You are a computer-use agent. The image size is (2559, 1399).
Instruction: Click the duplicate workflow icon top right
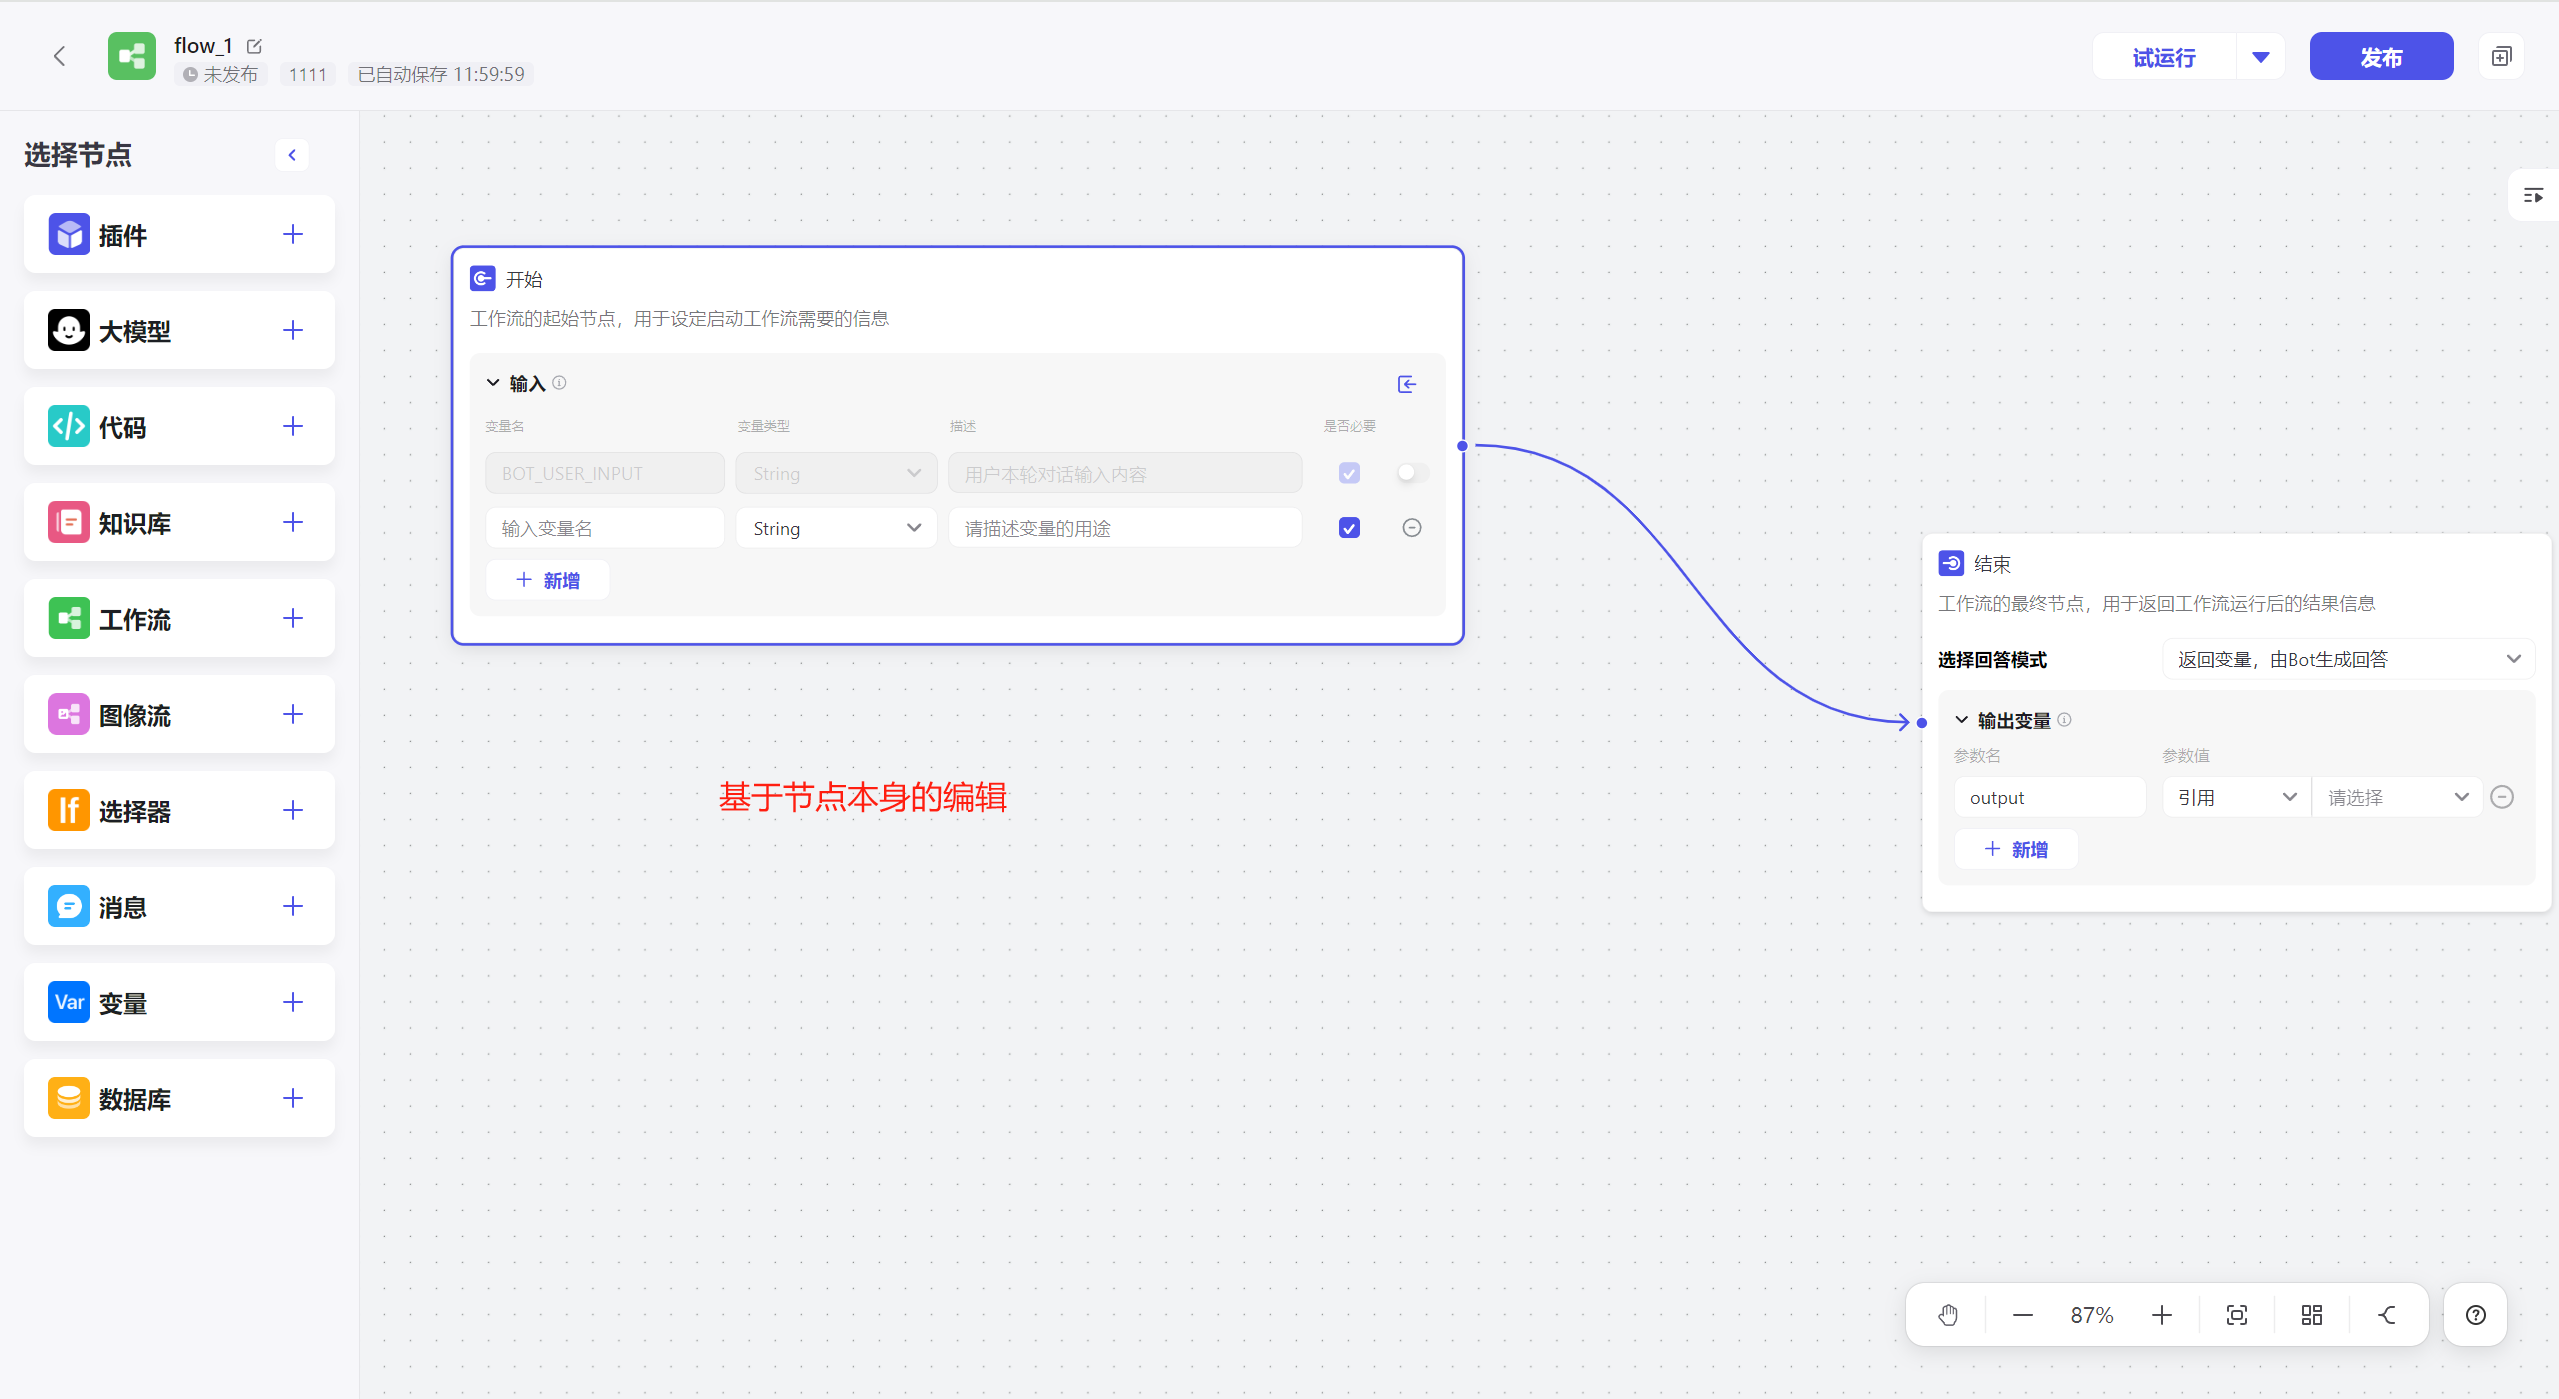point(2501,57)
